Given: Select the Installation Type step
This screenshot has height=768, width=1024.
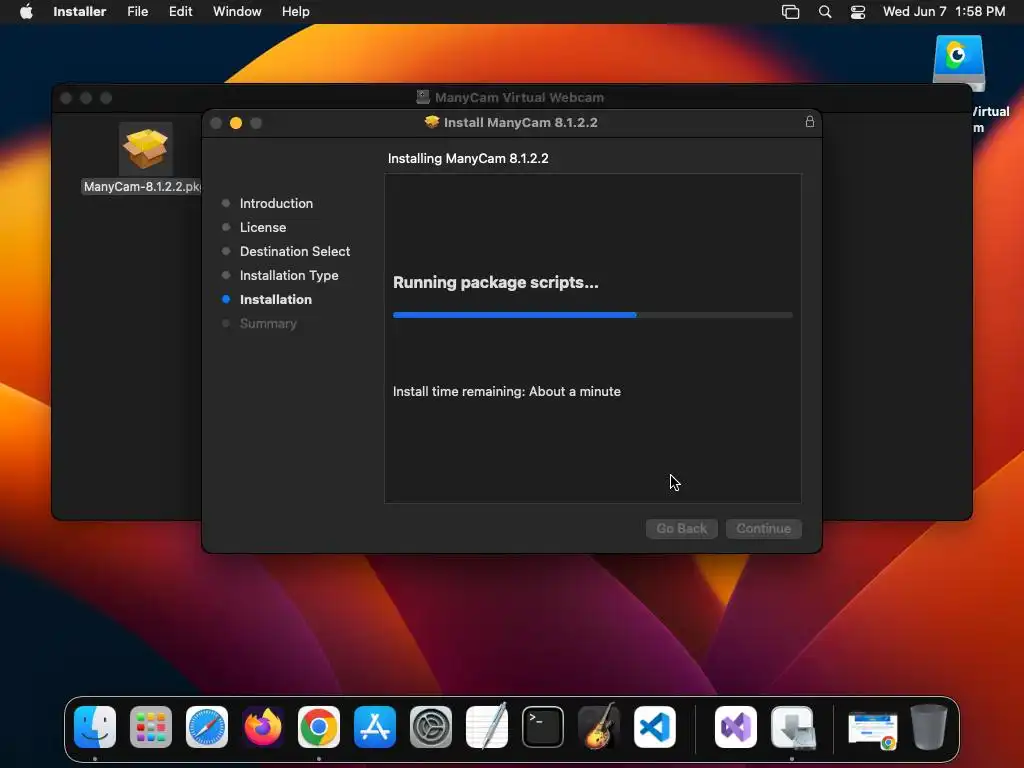Looking at the screenshot, I should click(289, 276).
